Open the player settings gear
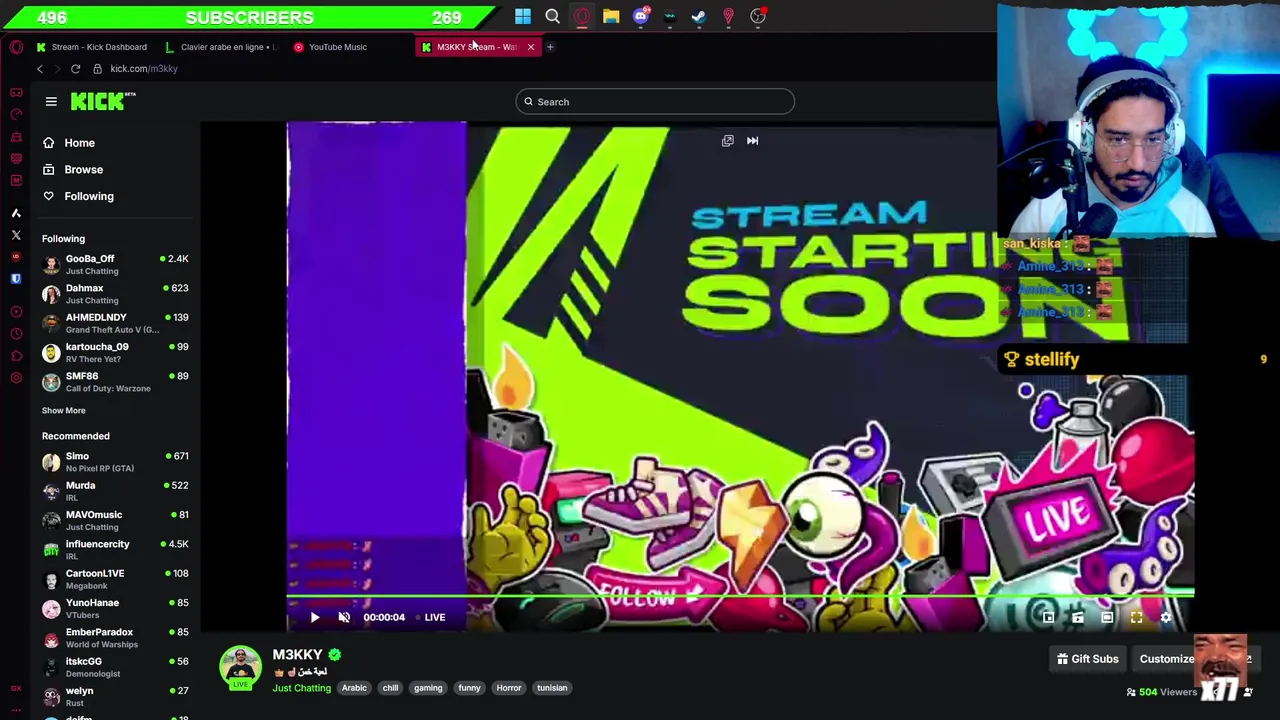 pos(1166,618)
